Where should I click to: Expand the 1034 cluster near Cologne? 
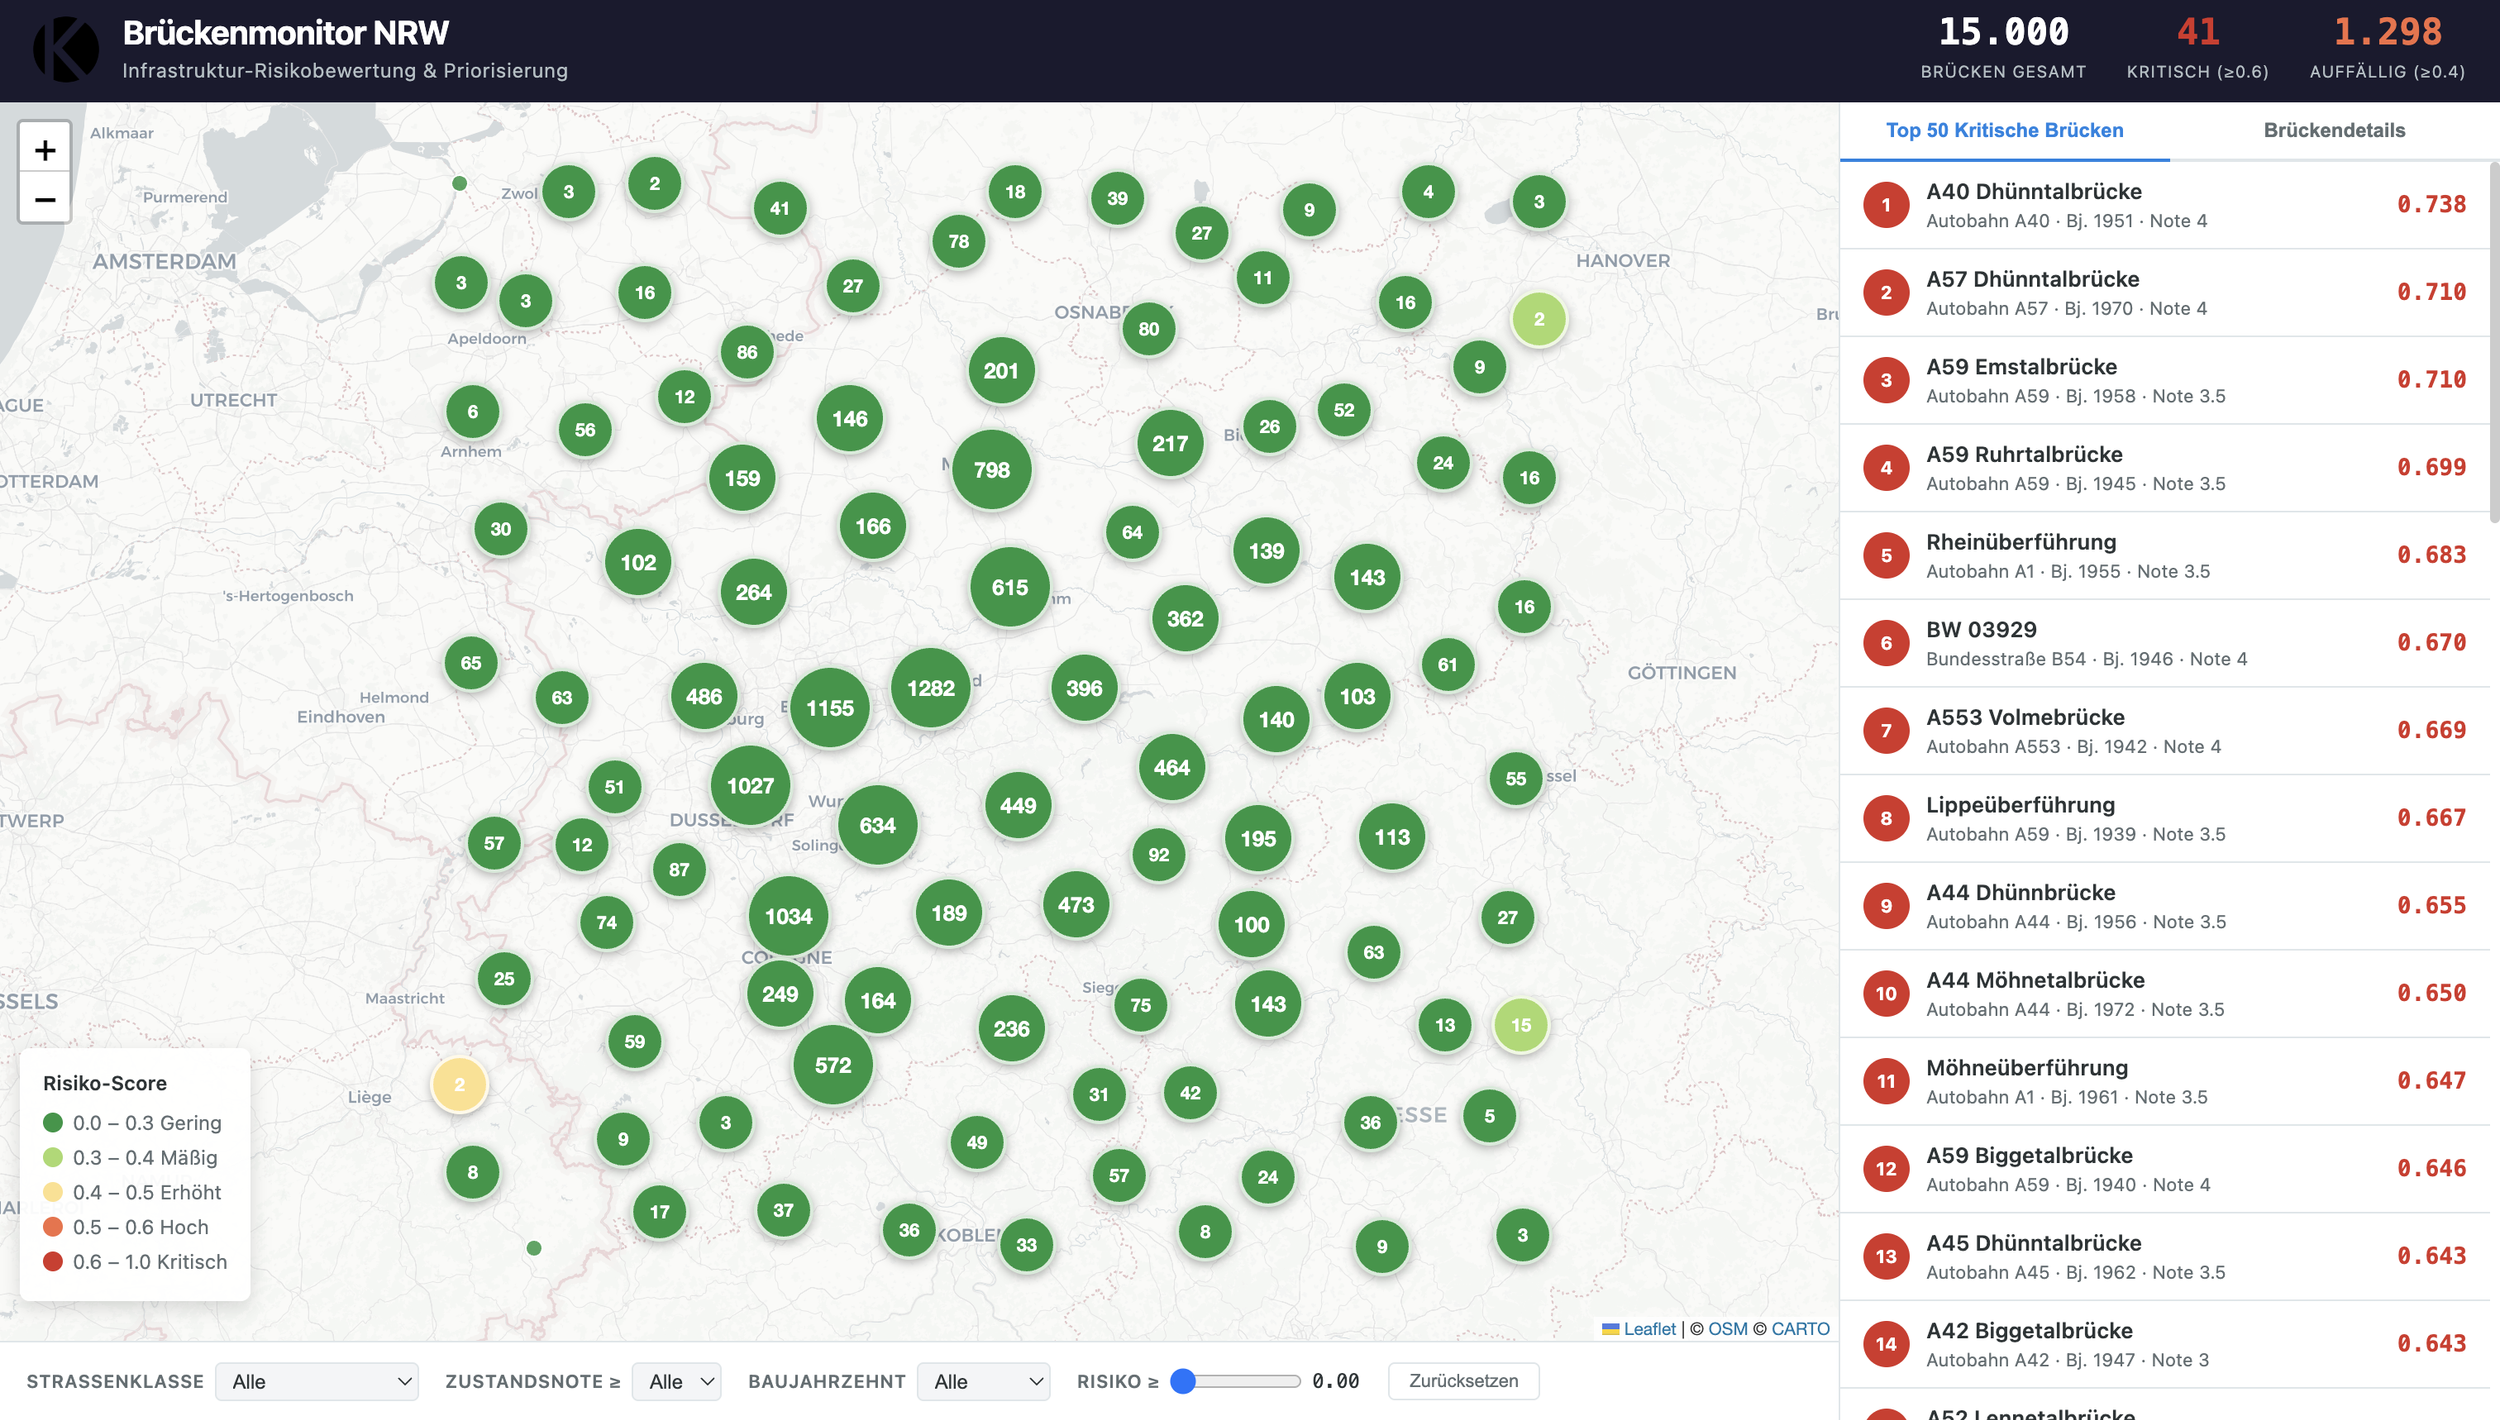[788, 916]
